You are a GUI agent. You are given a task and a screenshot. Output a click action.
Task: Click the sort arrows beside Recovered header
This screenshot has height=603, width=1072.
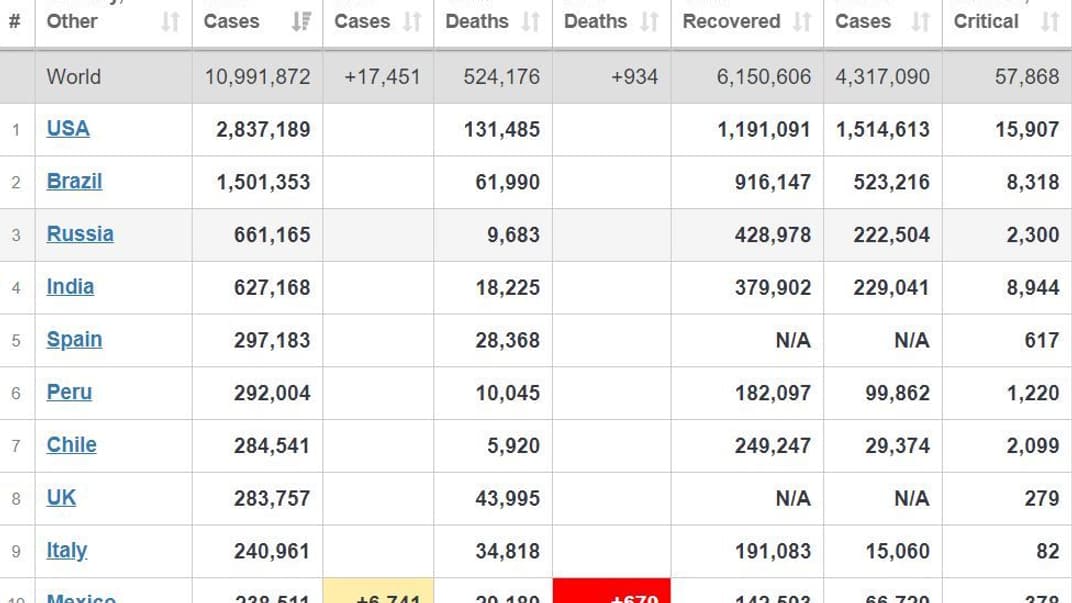[x=802, y=21]
